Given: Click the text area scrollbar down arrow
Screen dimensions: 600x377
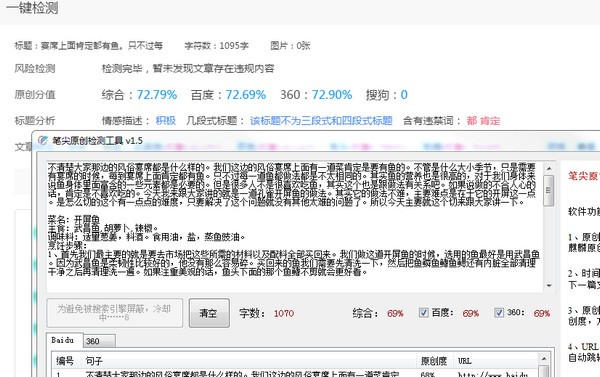Looking at the screenshot, I should coord(549,286).
